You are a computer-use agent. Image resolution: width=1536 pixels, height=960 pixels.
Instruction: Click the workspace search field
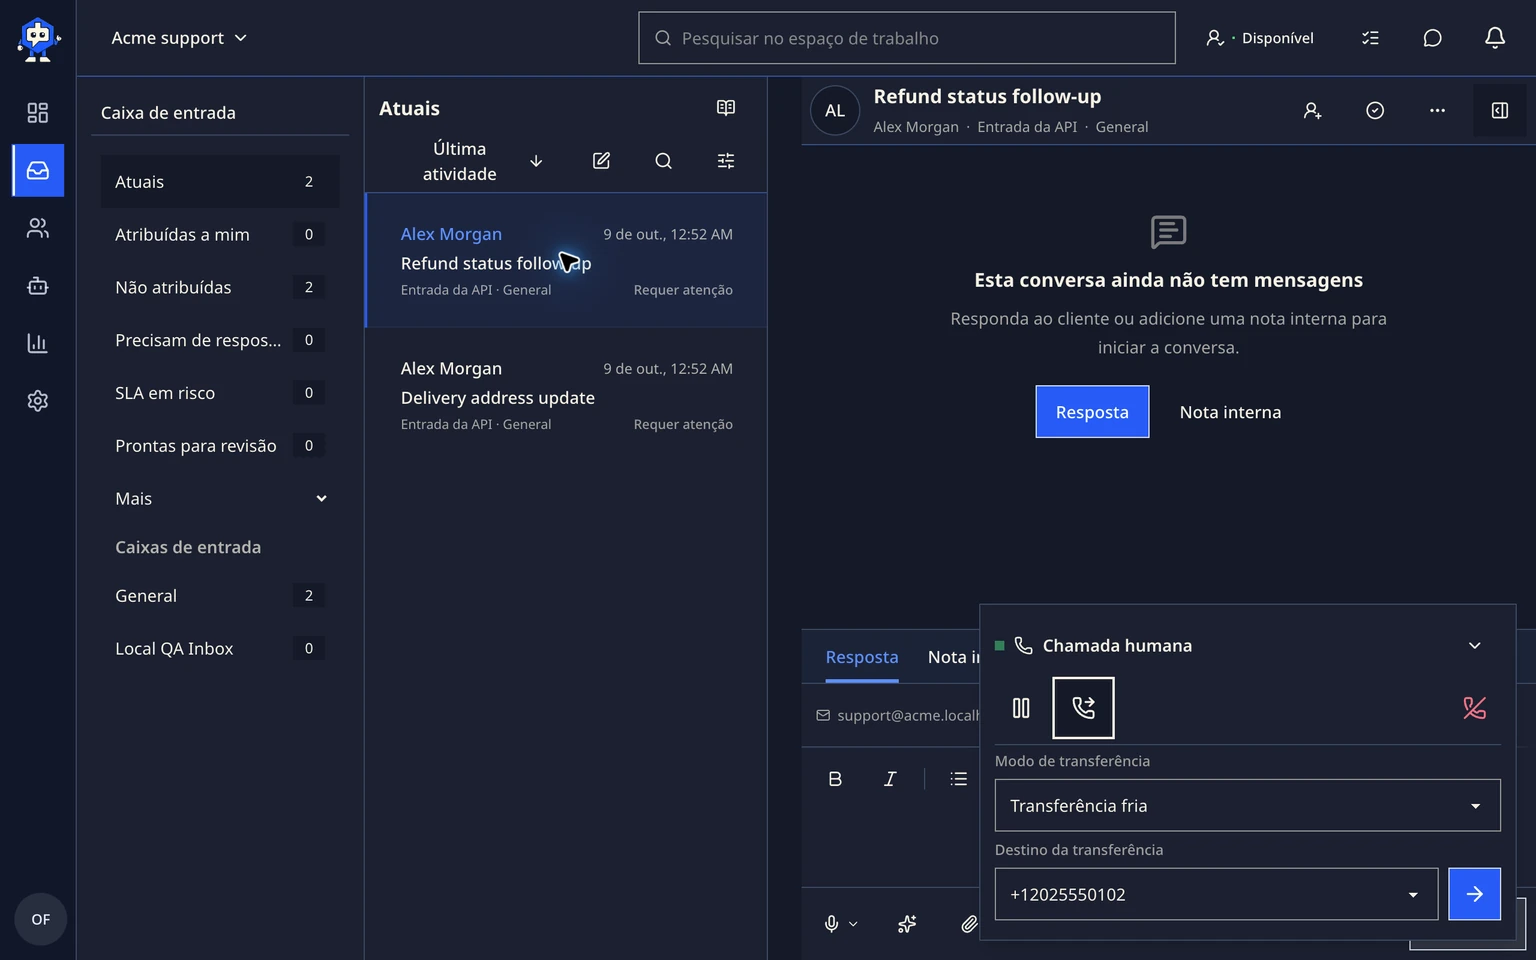[907, 38]
